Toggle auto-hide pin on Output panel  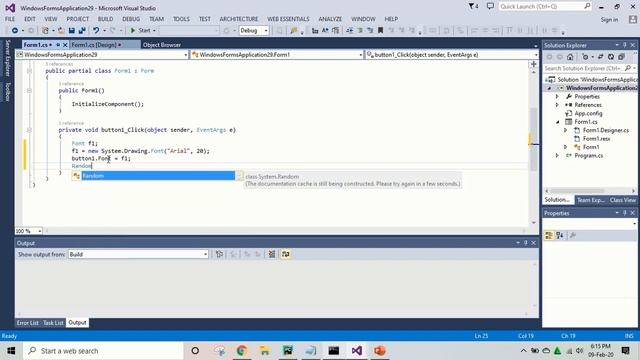pos(526,243)
